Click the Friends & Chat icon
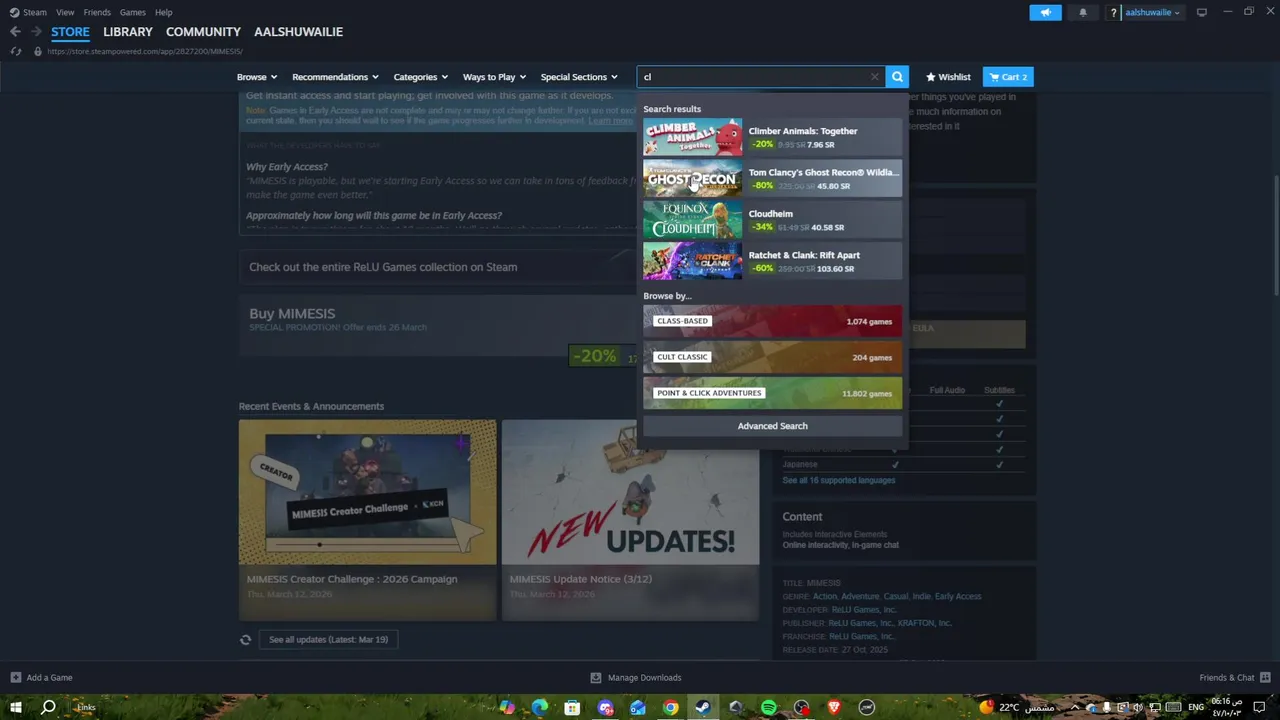This screenshot has width=1280, height=720. tap(1265, 677)
